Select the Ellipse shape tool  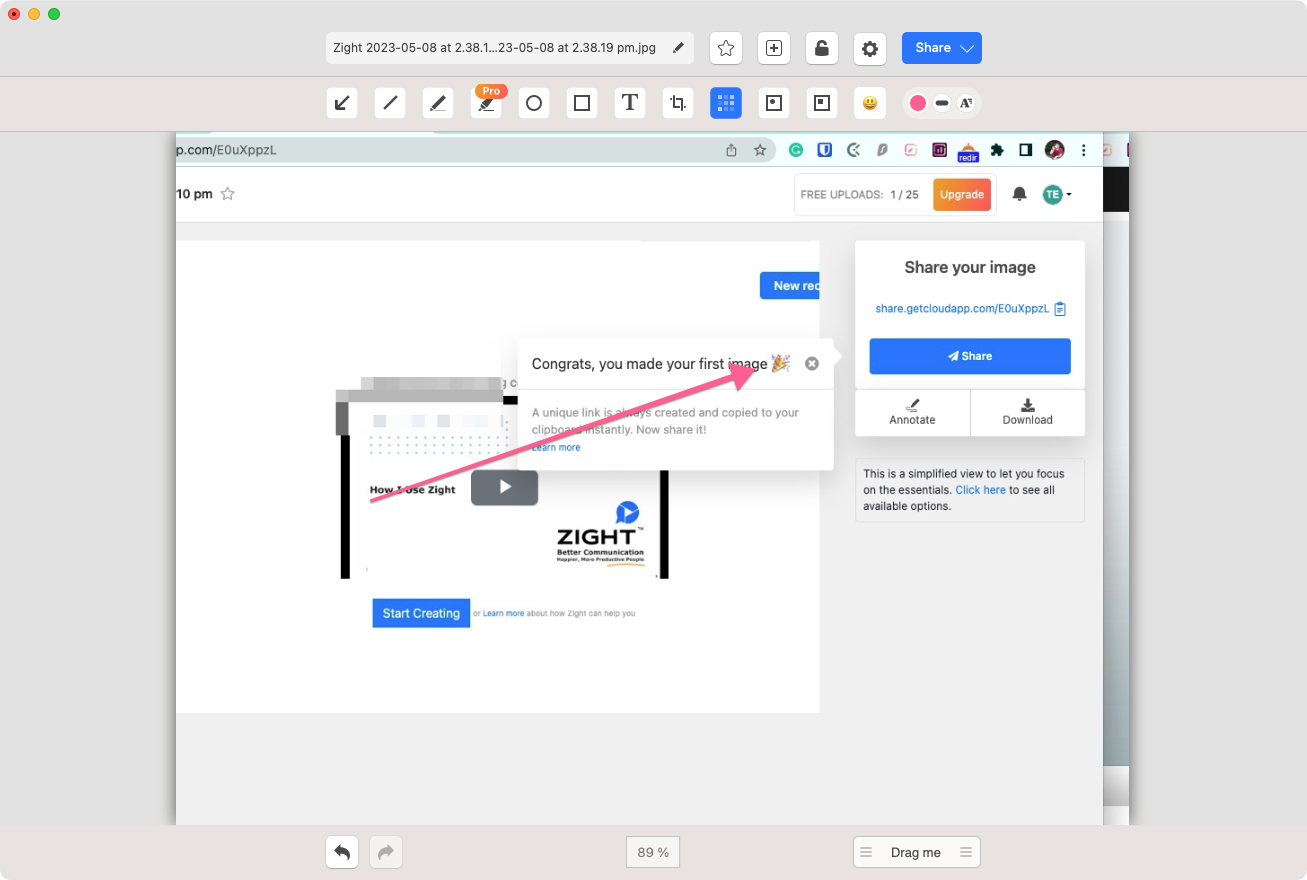tap(534, 102)
